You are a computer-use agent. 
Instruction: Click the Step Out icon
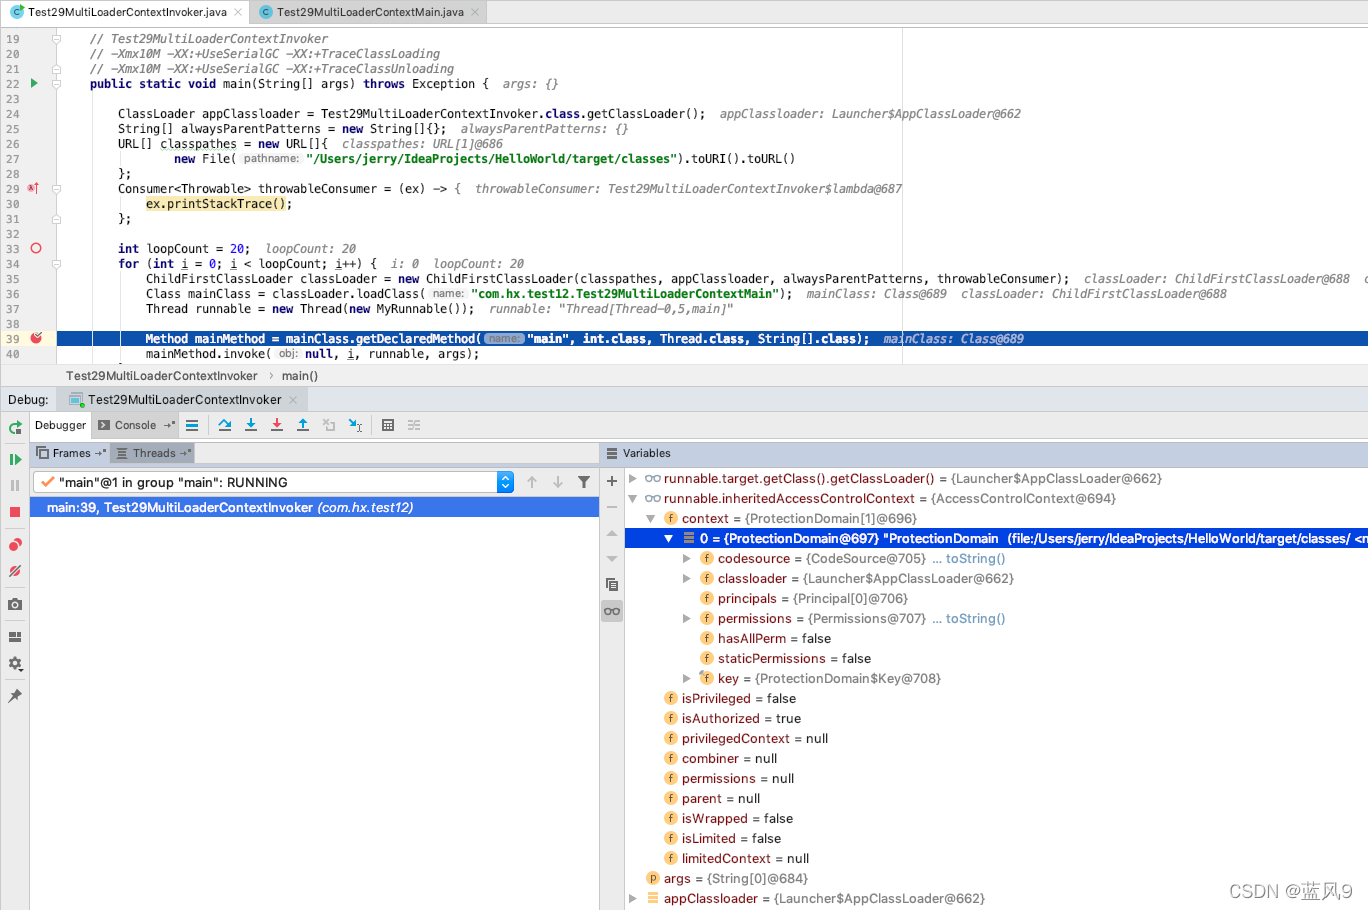pyautogui.click(x=303, y=425)
